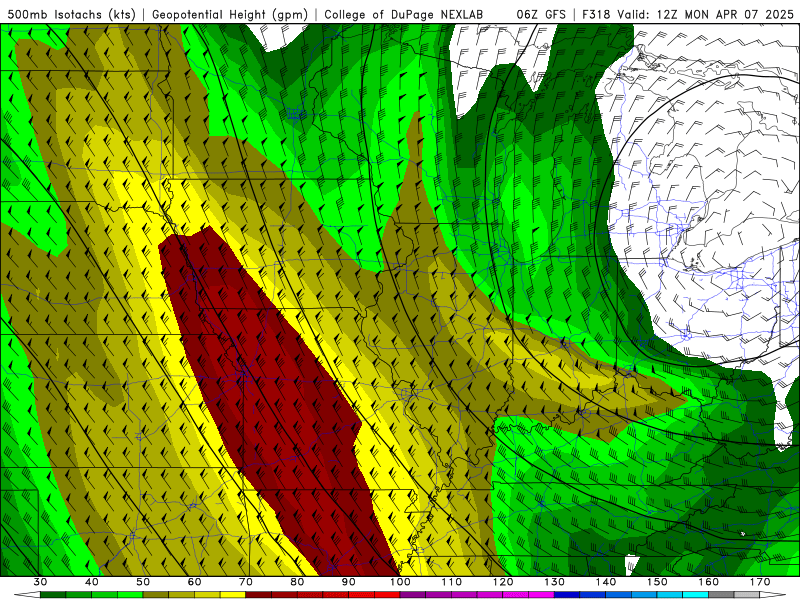
Task: Click the dark gray swatch below 160
Action: click(x=721, y=595)
